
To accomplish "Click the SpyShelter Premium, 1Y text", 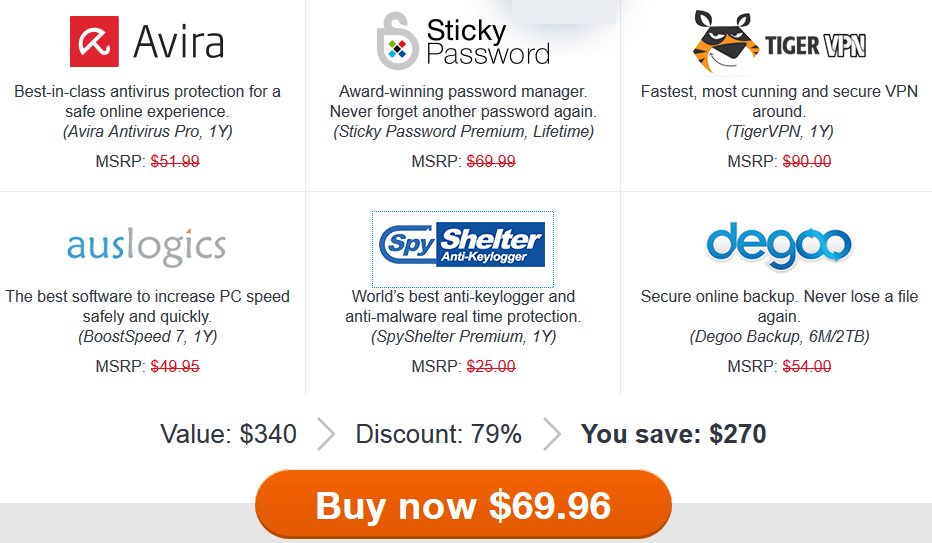I will pyautogui.click(x=463, y=336).
